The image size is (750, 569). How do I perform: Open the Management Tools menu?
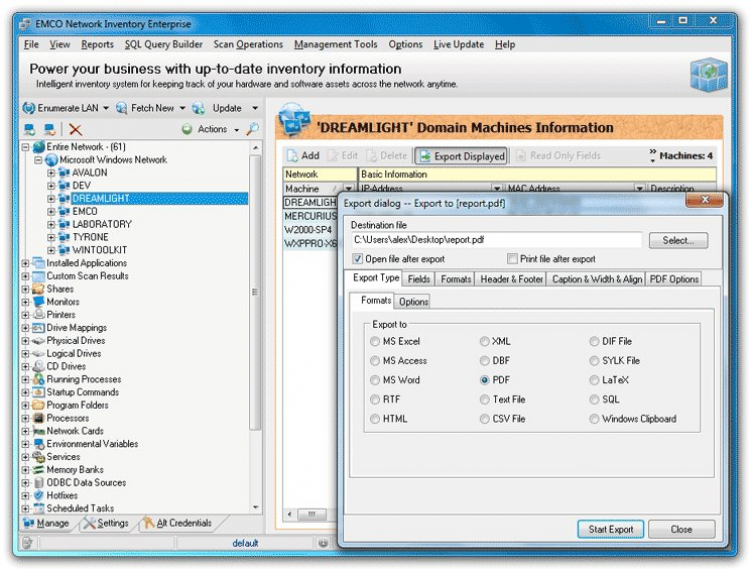point(336,44)
